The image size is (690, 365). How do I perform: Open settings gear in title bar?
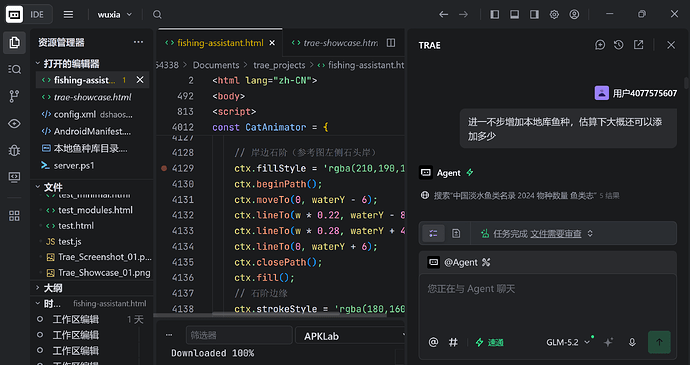(554, 15)
